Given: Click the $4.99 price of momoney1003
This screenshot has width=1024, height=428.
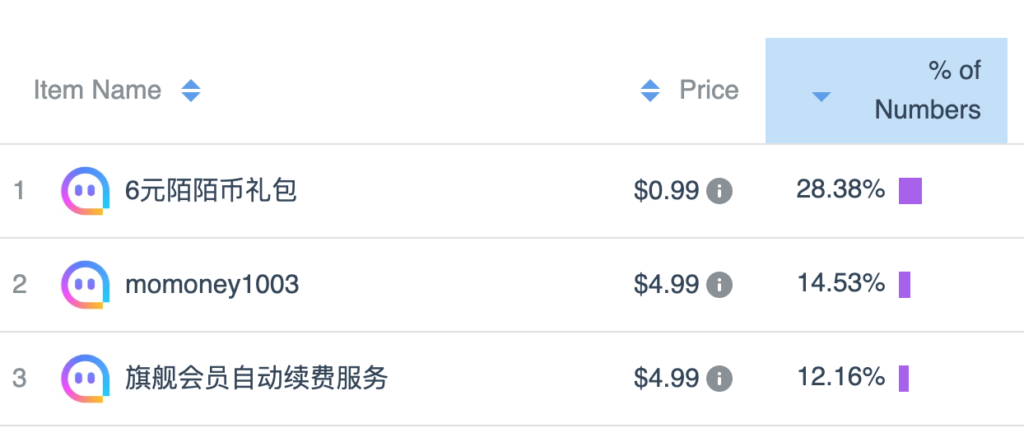Looking at the screenshot, I should click(x=666, y=285).
